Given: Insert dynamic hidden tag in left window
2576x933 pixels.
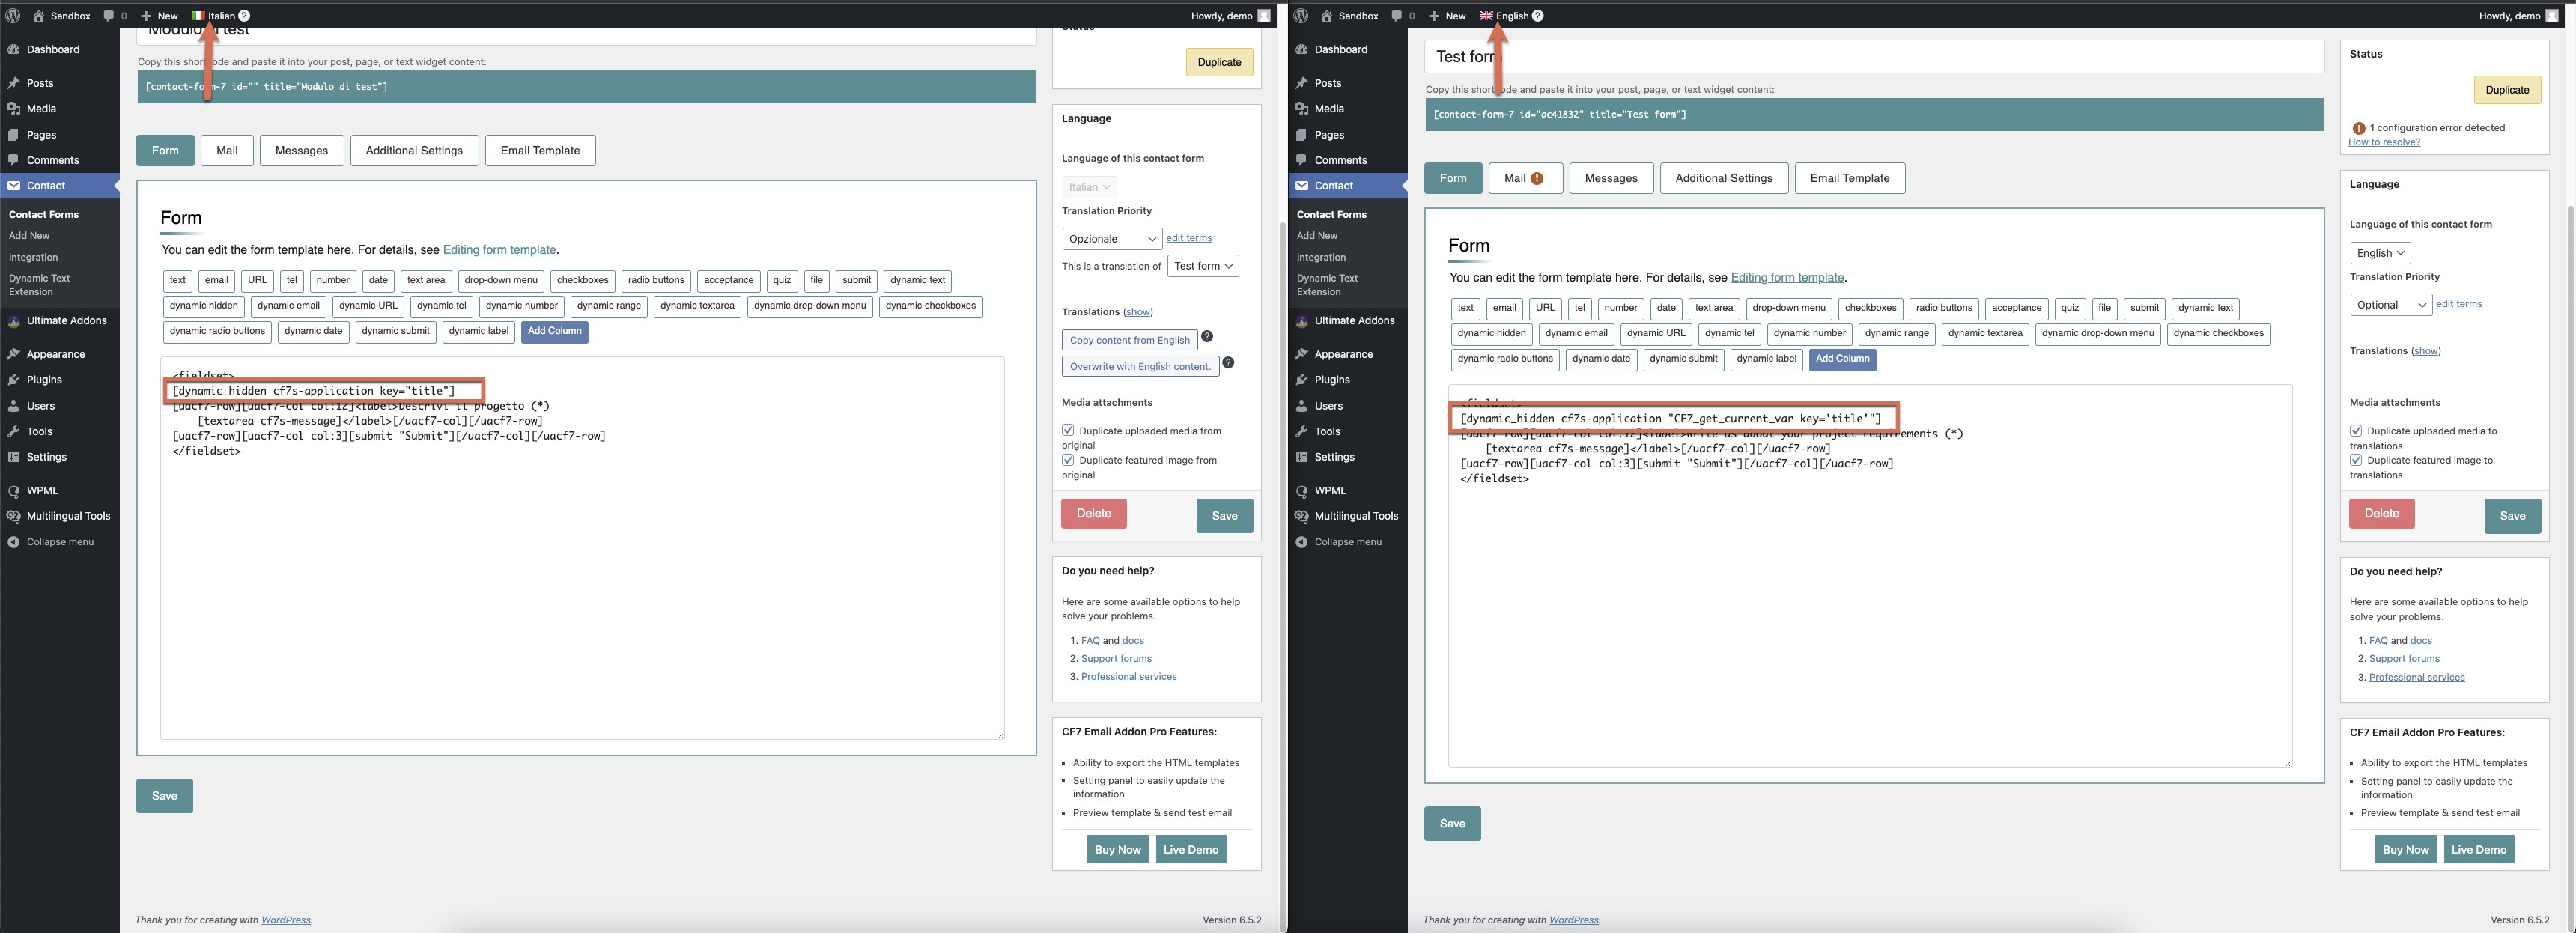Looking at the screenshot, I should [204, 306].
